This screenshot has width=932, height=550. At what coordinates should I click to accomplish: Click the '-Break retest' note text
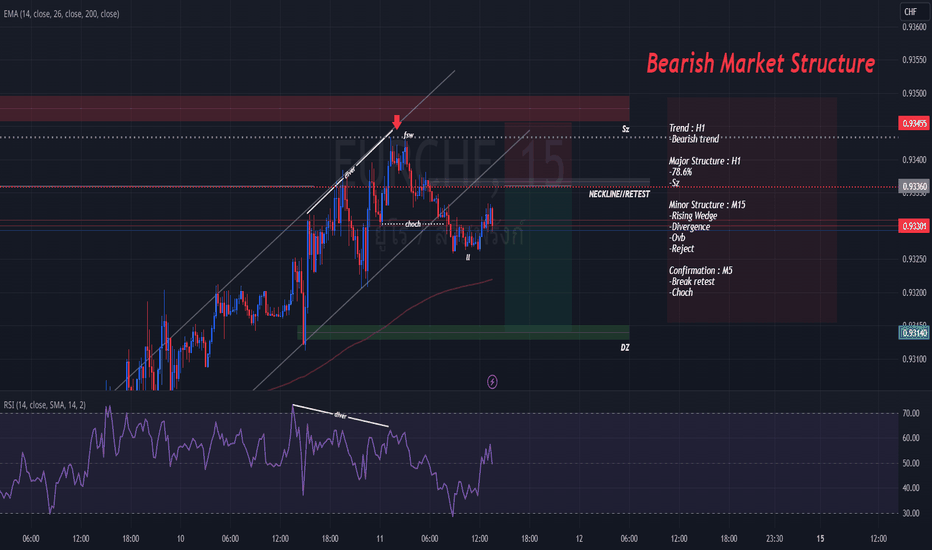[x=692, y=282]
